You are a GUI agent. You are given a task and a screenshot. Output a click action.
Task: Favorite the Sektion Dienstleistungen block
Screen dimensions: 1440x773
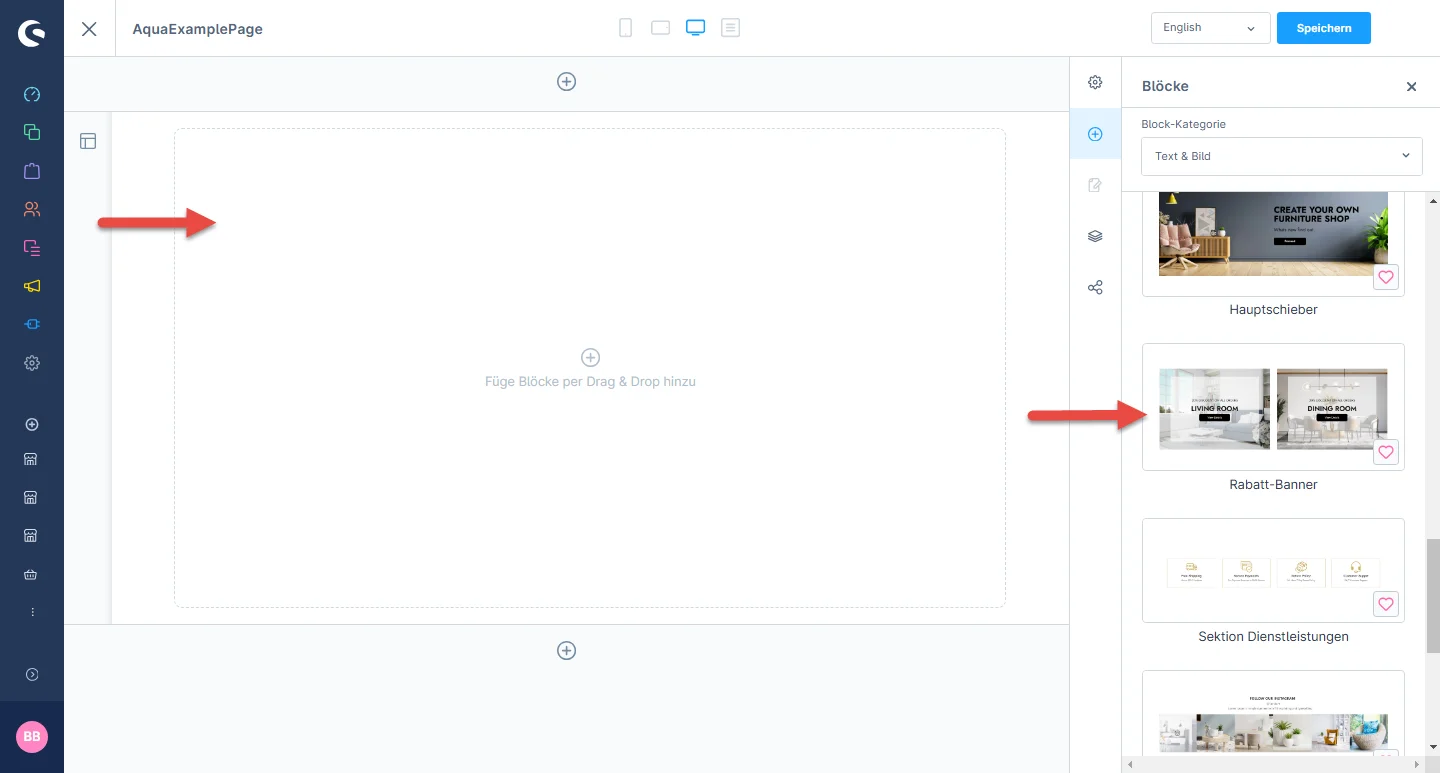[1385, 604]
